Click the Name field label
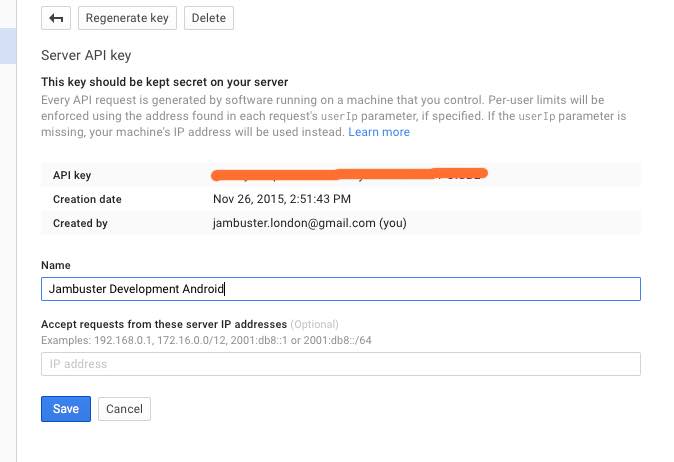The image size is (674, 462). click(x=57, y=265)
